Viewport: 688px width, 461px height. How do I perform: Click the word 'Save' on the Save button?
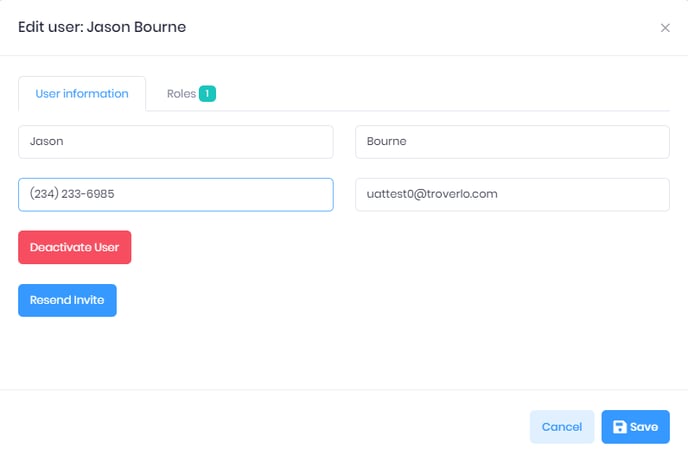[644, 427]
